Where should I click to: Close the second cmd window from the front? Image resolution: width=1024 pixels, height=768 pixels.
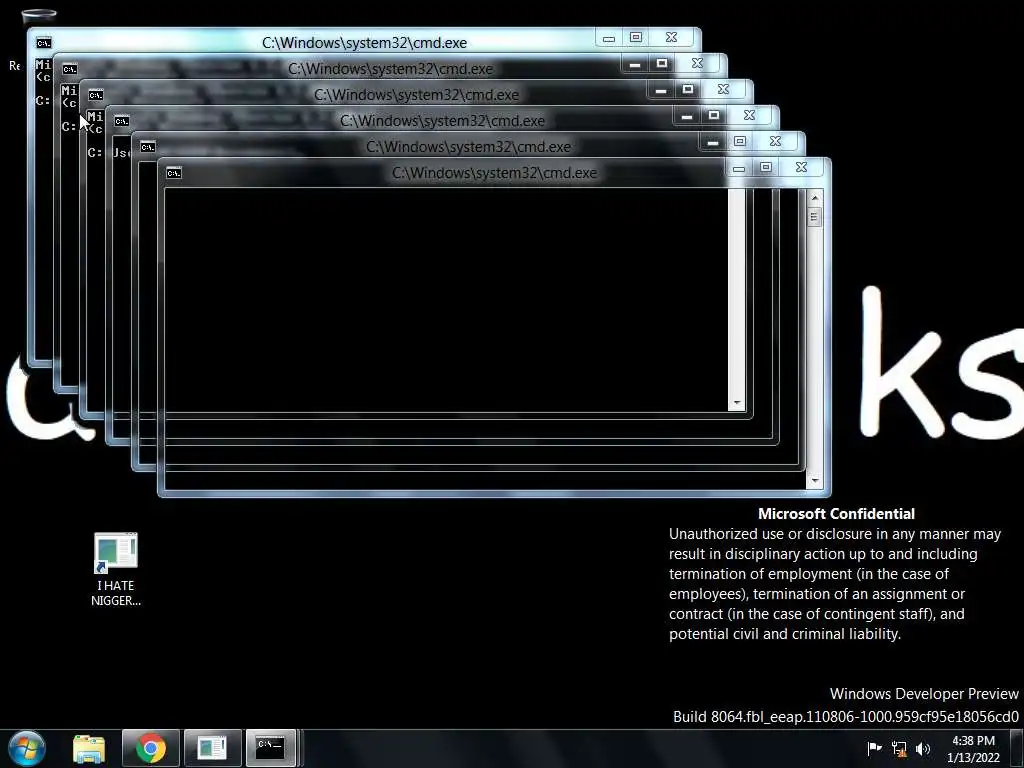tap(775, 142)
